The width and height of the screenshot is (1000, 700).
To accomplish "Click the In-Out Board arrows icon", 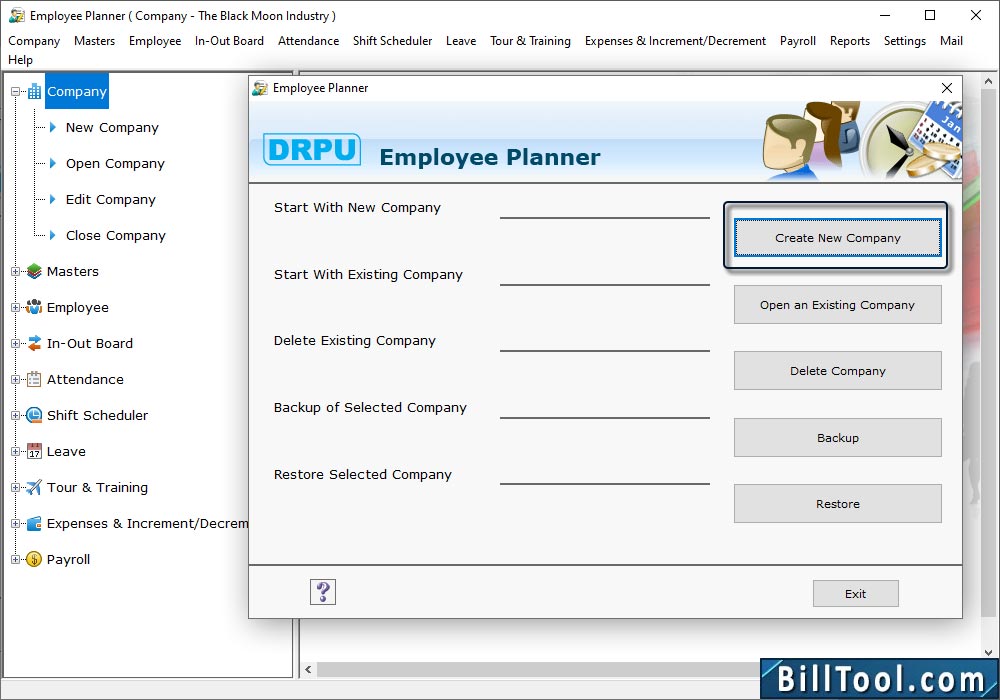I will tap(34, 344).
